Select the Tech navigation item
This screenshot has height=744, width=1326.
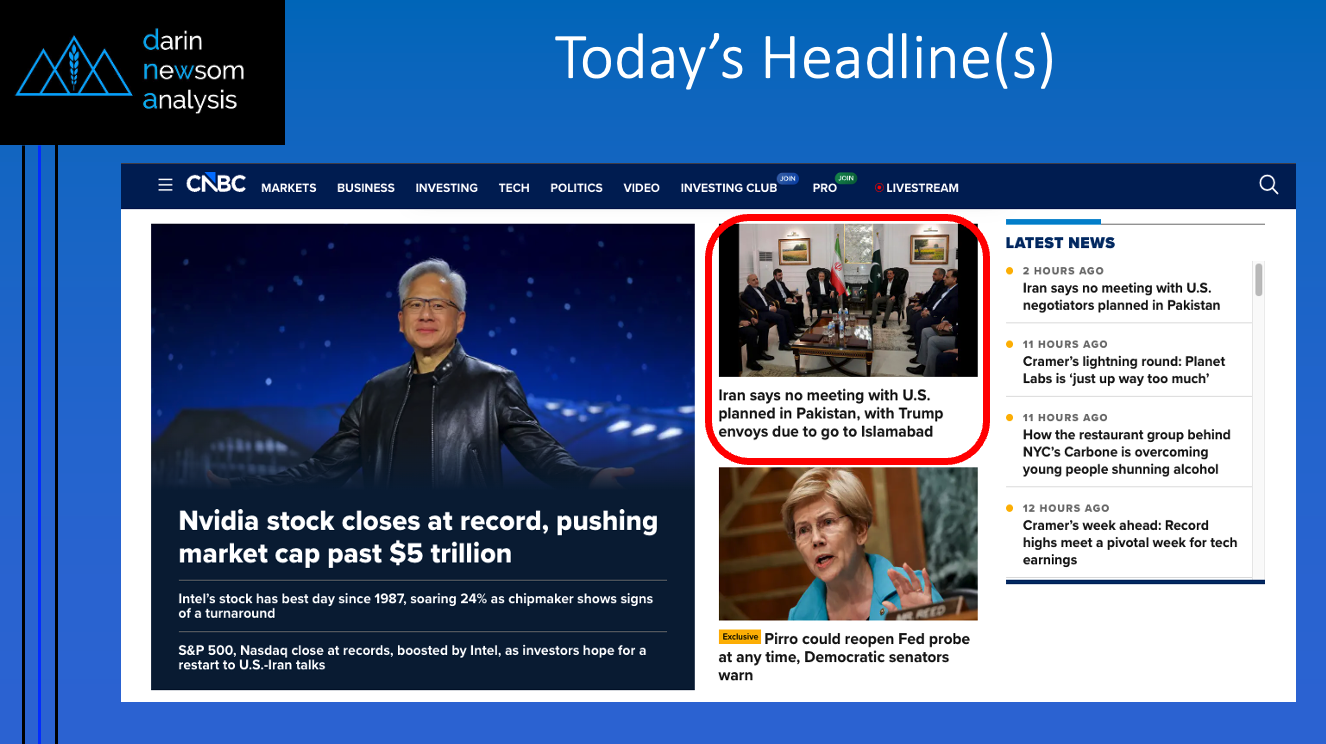[514, 188]
